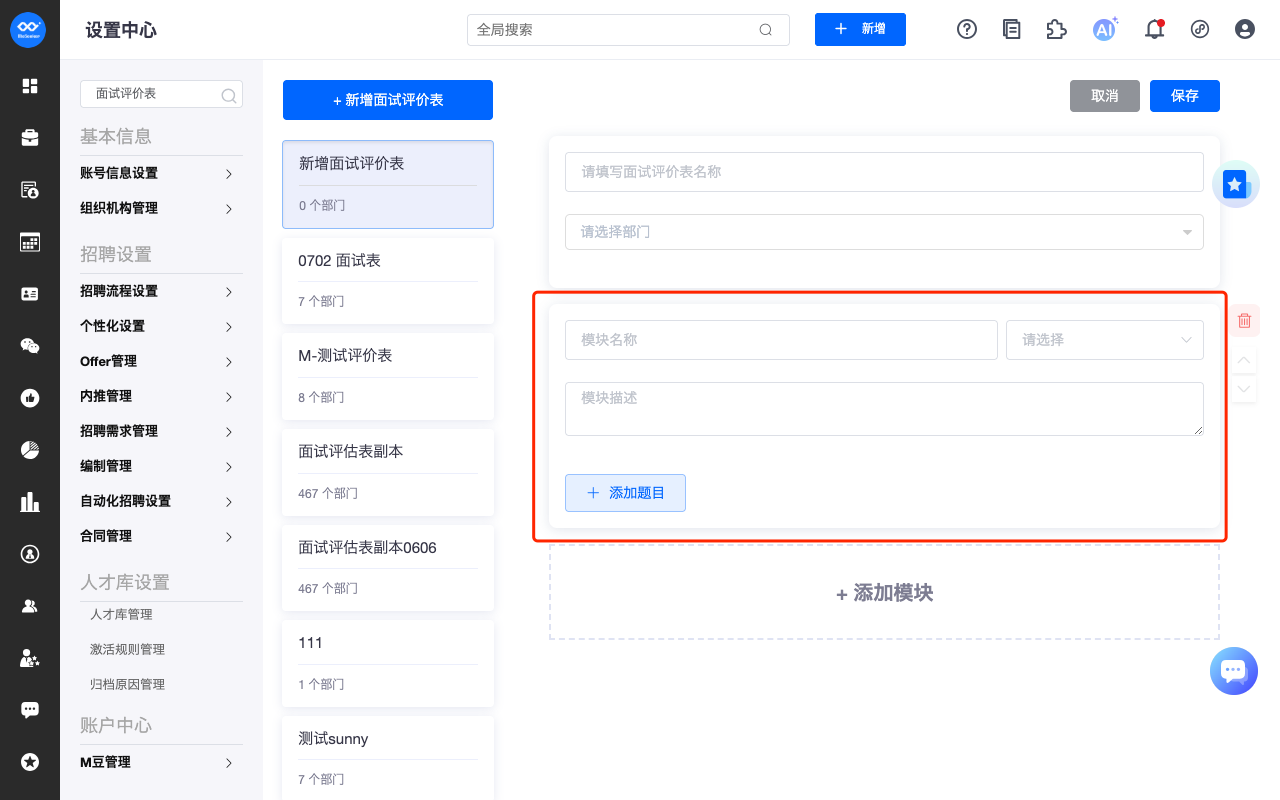Click the MokaHR logo icon
Screen dimensions: 1280x800
click(x=29, y=29)
